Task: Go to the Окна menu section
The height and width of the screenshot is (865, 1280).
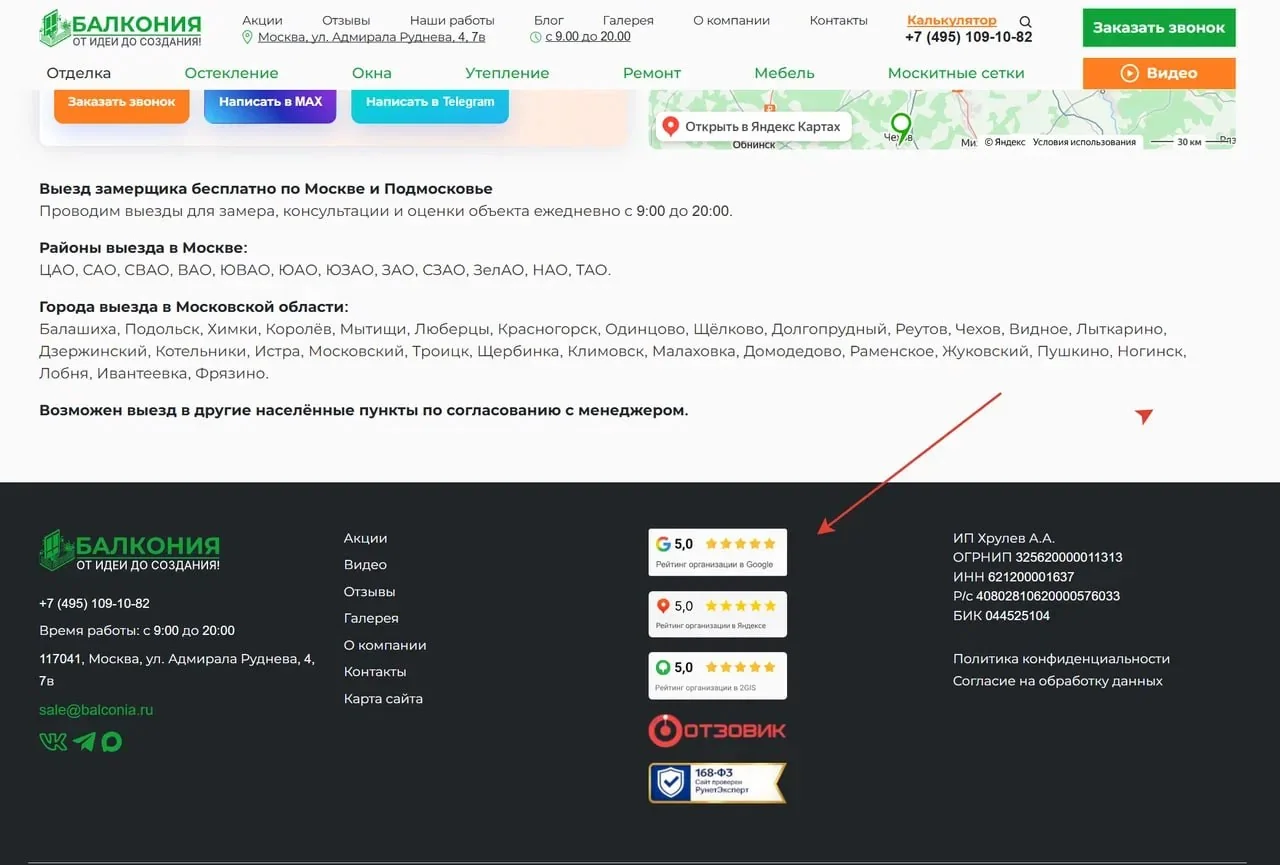Action: 371,73
